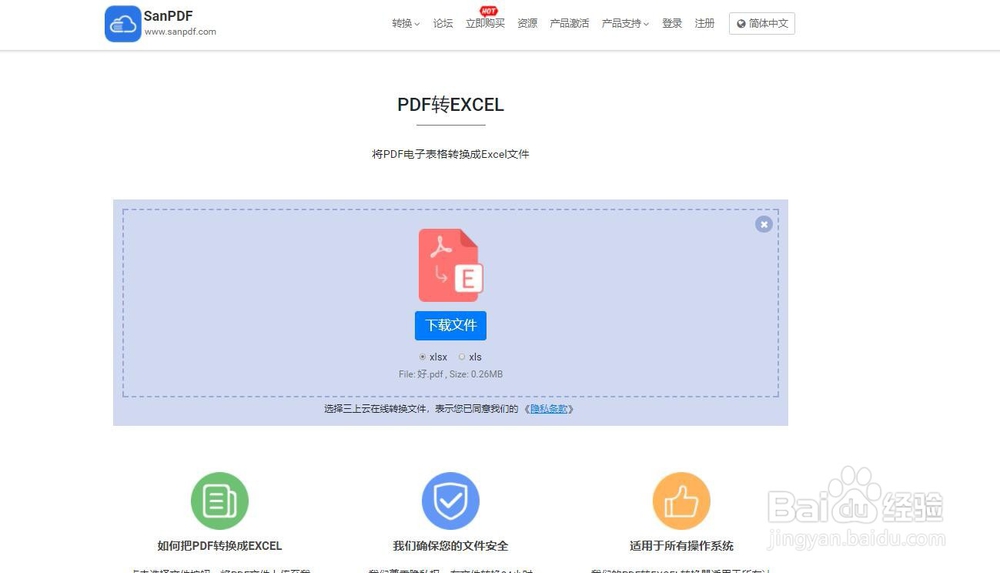This screenshot has width=1000, height=573.
Task: Click the red HOT badge above 立即购买
Action: (489, 11)
